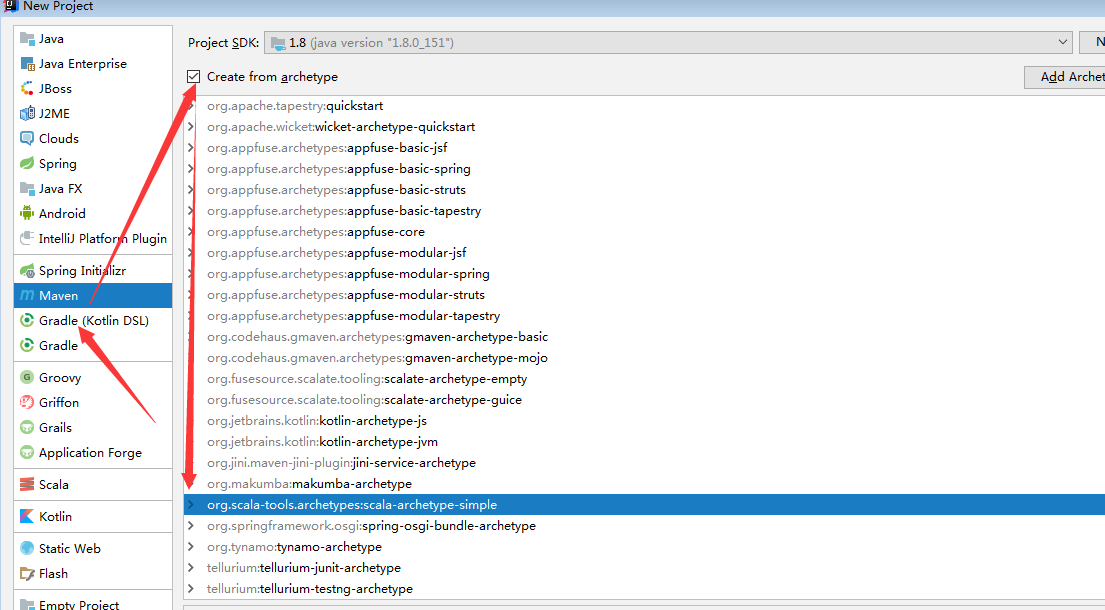Pick the Java FX icon
Screen dimensions: 1105x610
(27, 189)
